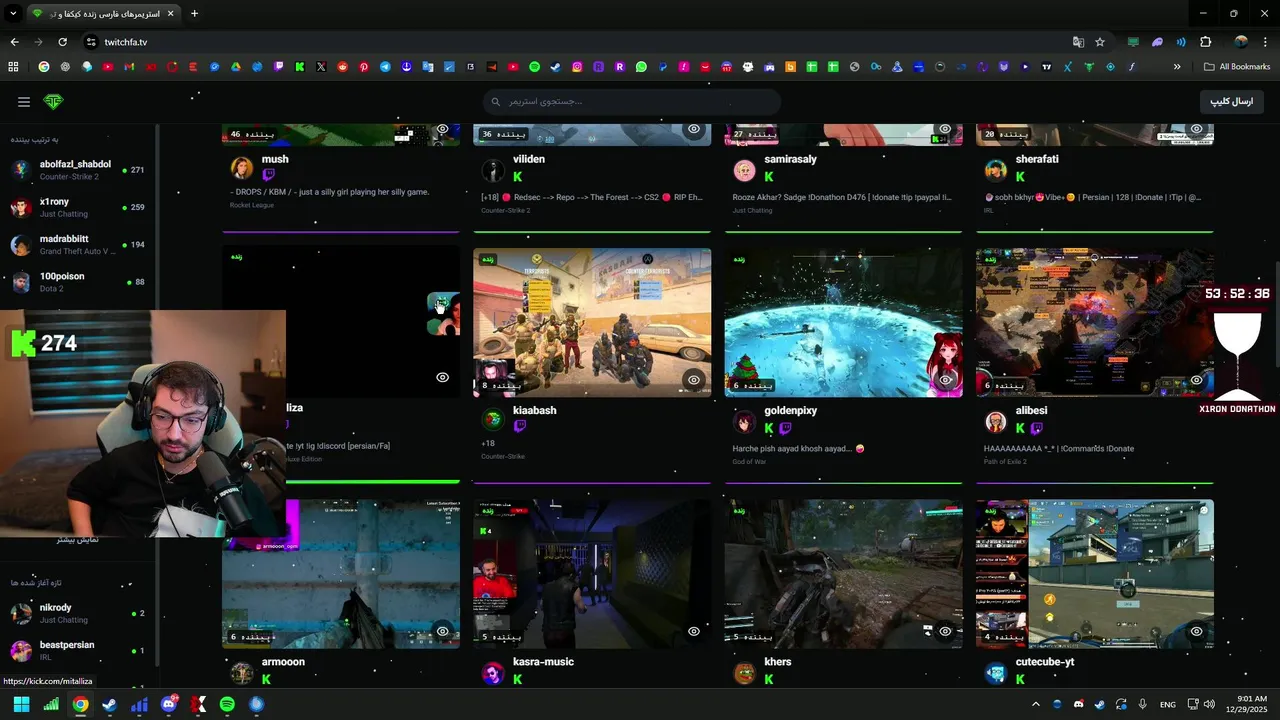Open viliden's avatar picture

[493, 170]
